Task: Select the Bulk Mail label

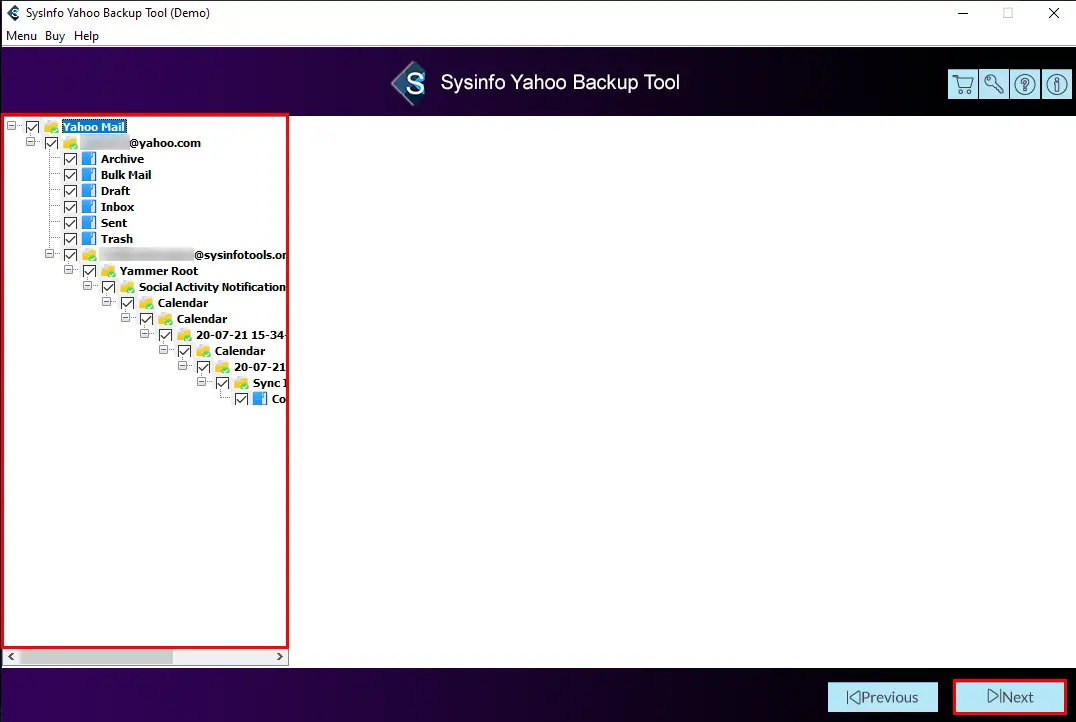Action: coord(126,174)
